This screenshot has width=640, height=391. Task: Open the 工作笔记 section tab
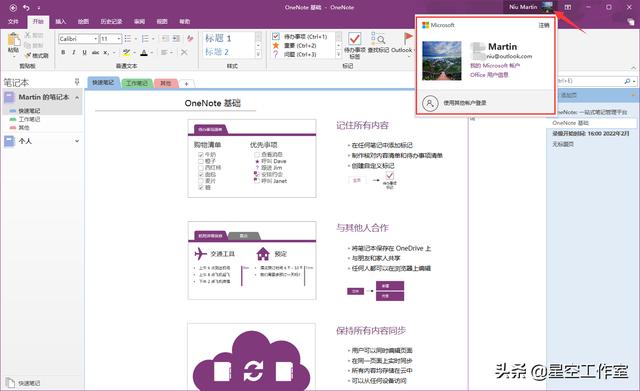[137, 83]
